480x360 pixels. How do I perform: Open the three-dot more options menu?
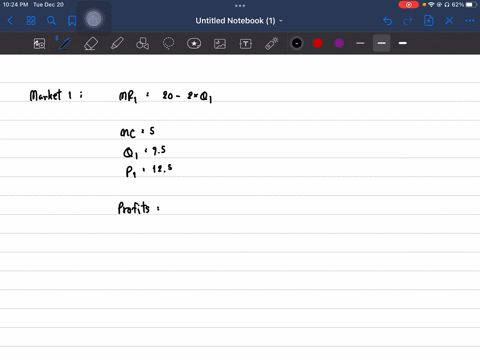point(470,21)
